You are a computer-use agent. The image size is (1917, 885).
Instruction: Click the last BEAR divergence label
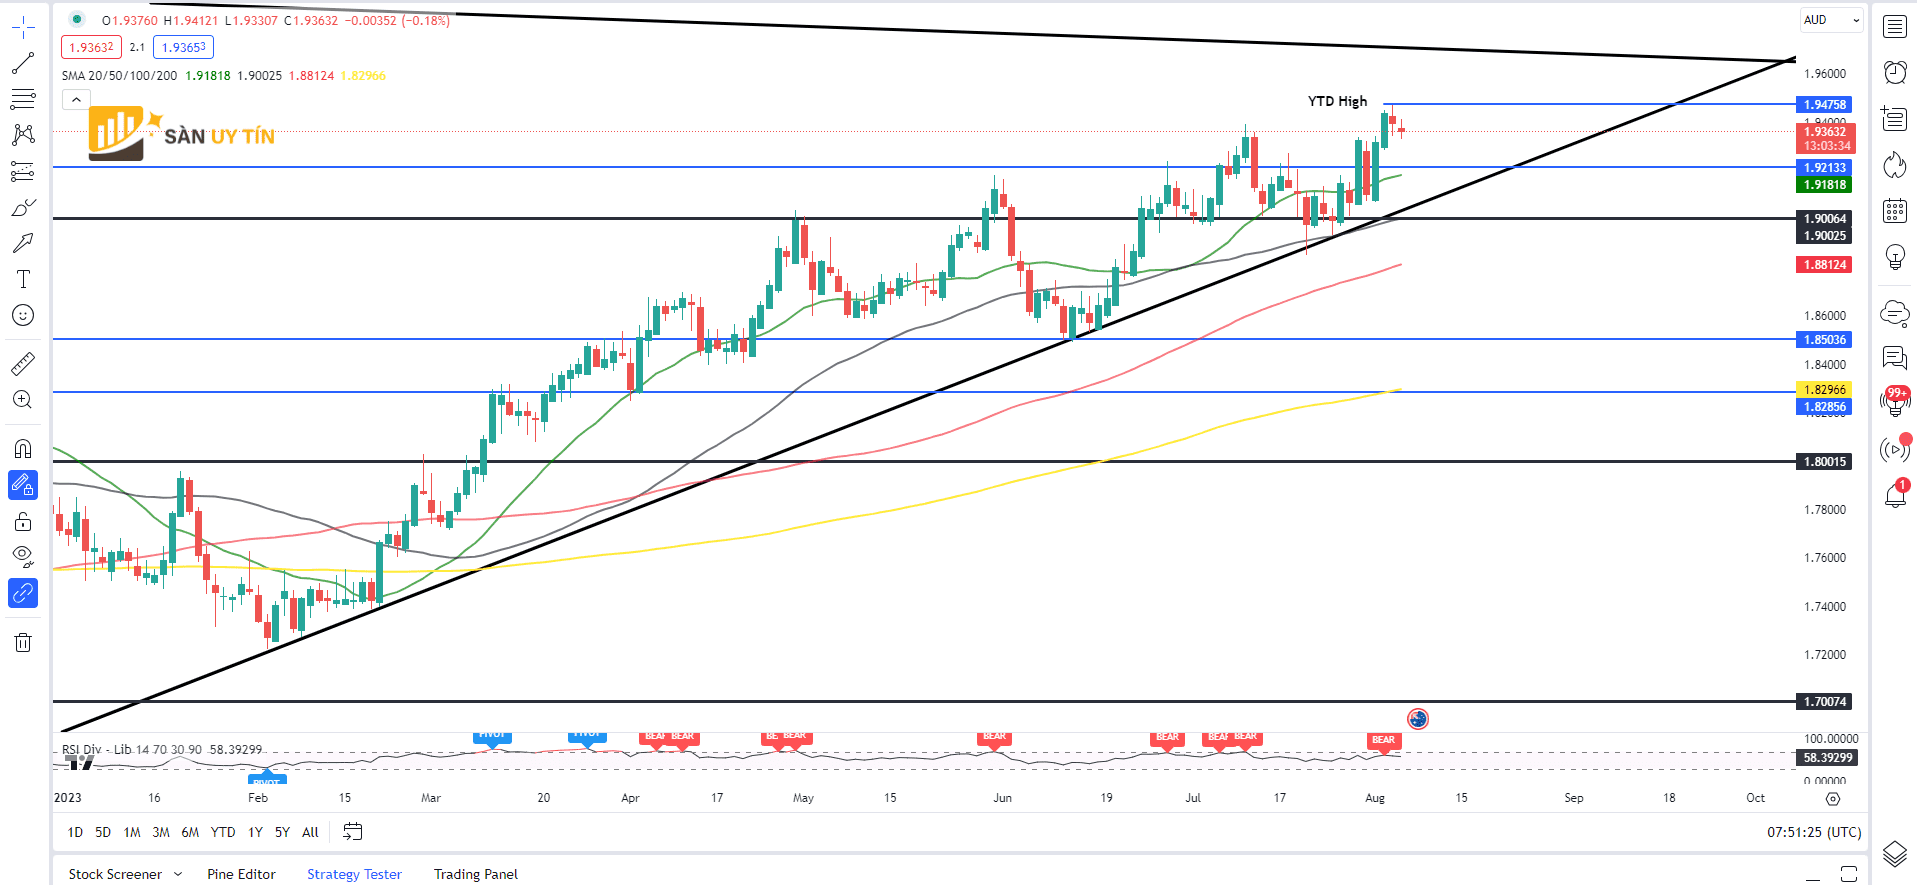point(1383,740)
